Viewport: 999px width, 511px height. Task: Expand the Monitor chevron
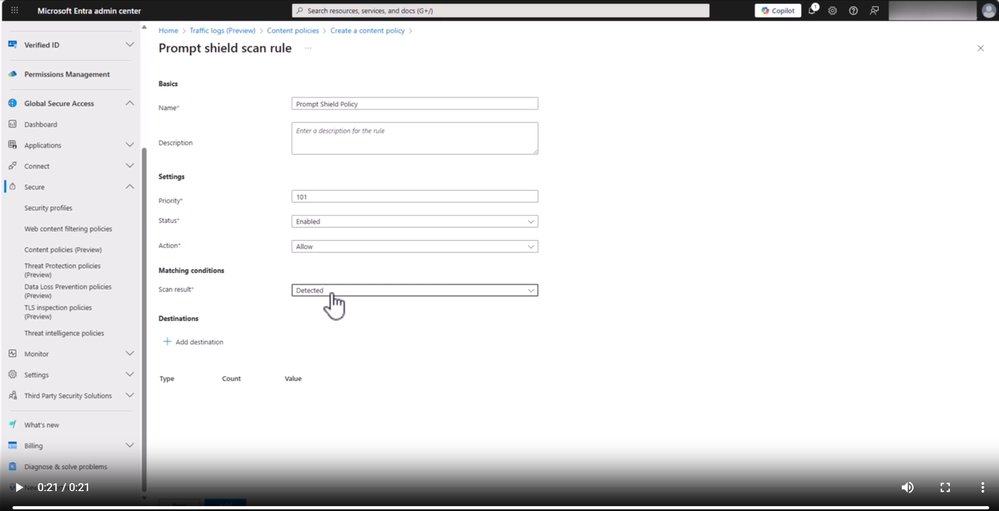point(129,353)
